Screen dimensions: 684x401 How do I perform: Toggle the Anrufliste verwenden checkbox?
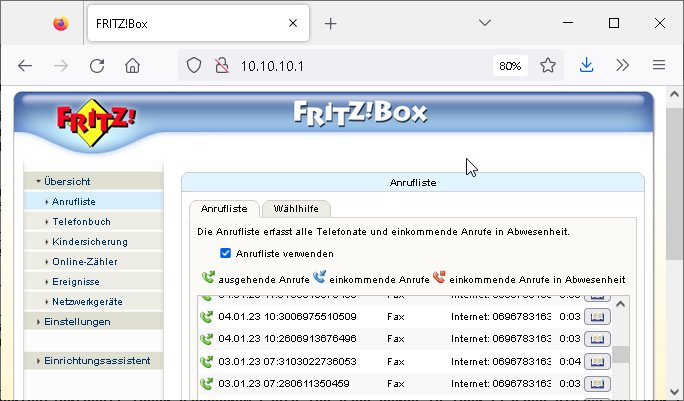point(225,253)
